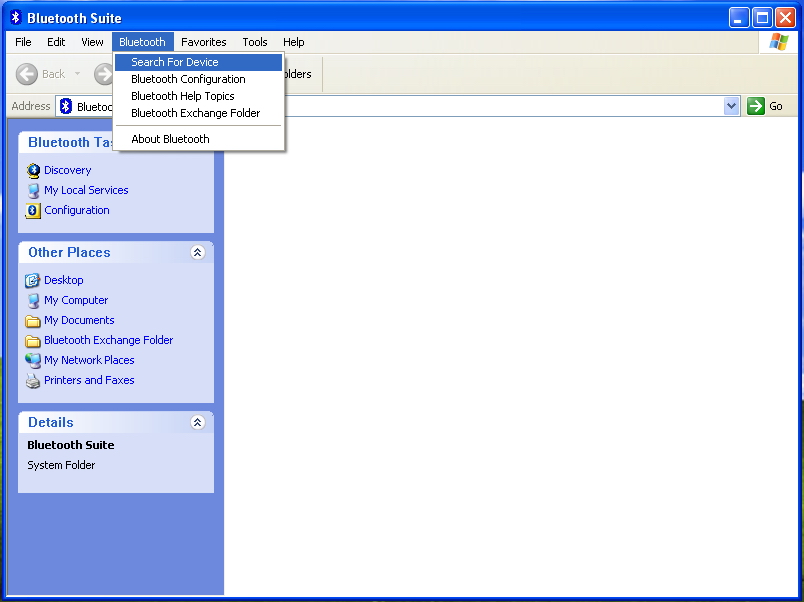Open the Discovery task icon
Viewport: 804px width, 602px height.
click(x=33, y=170)
